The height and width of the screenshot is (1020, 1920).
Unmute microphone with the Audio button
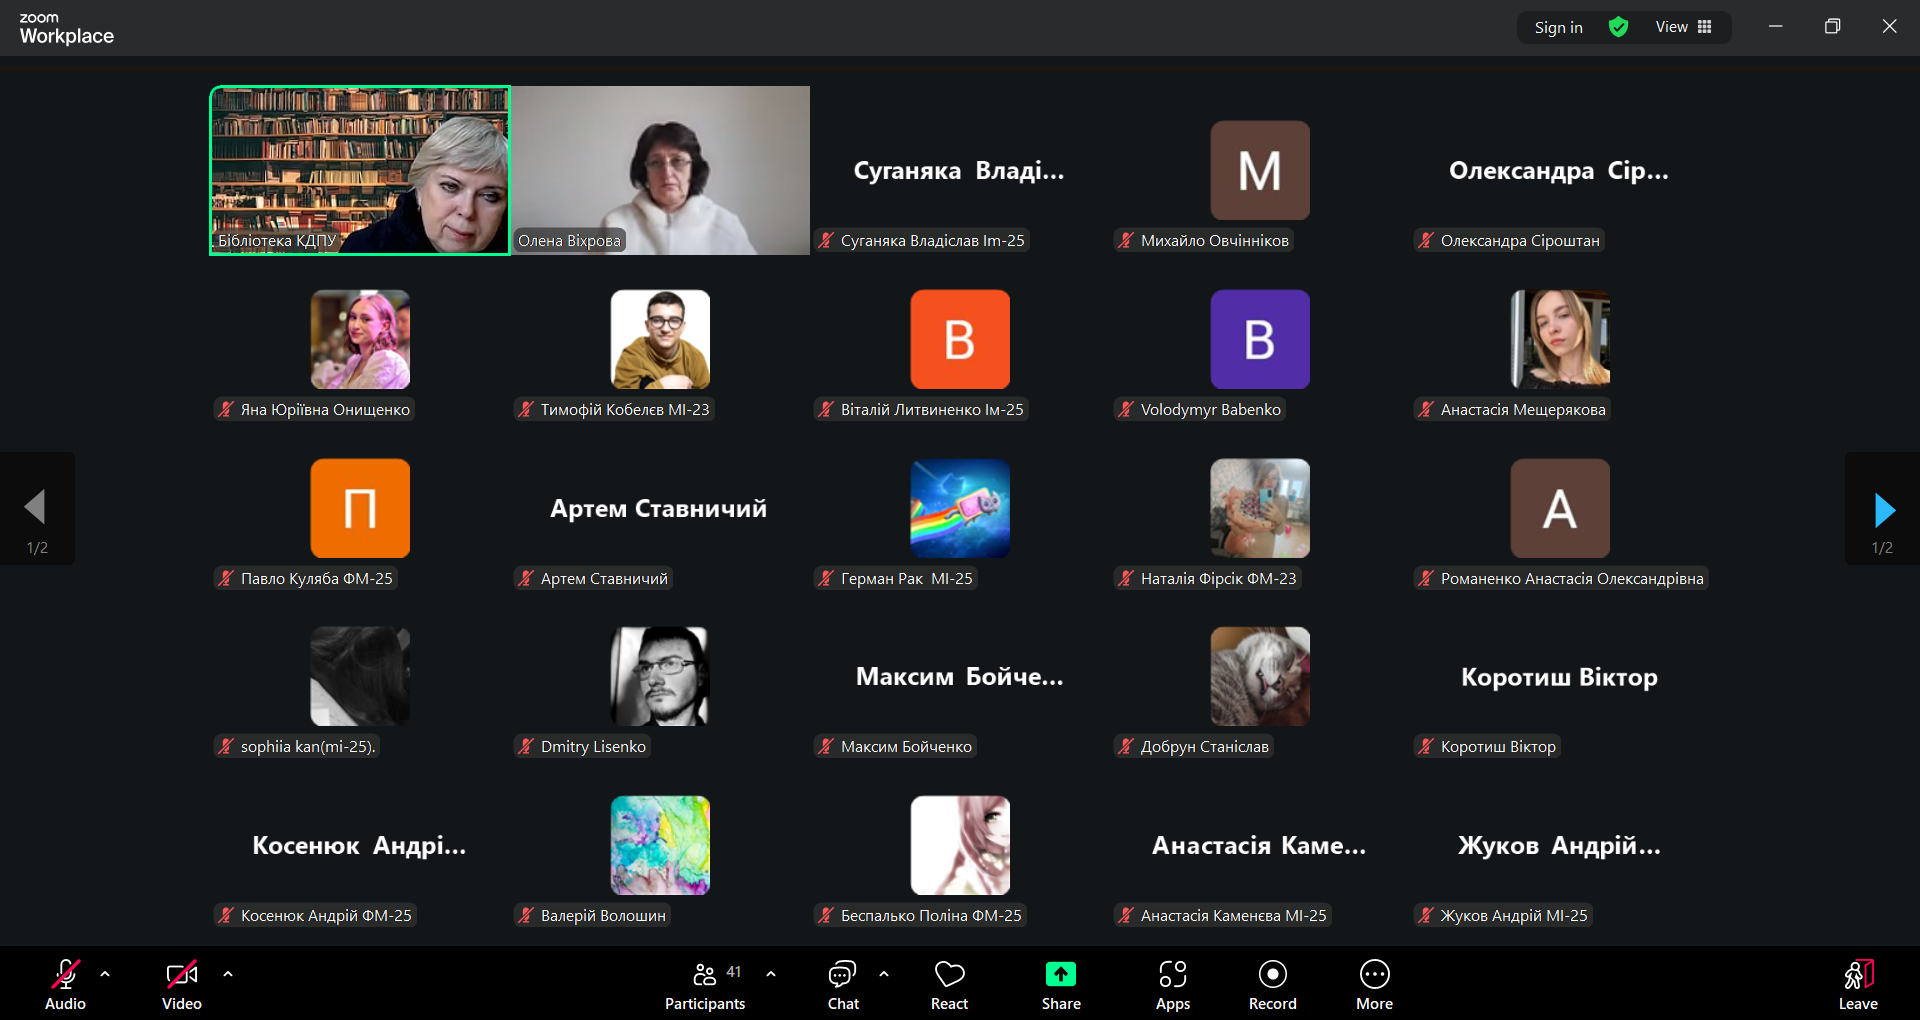[65, 974]
